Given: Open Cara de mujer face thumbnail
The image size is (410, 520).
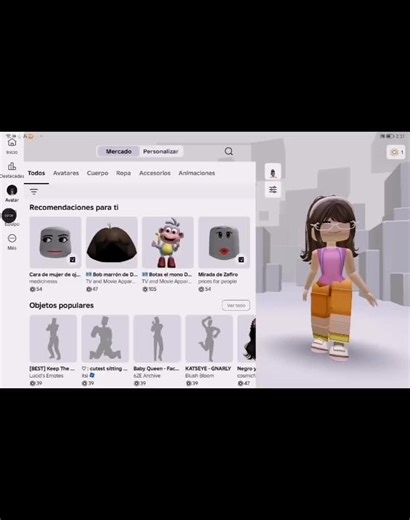Looking at the screenshot, I should point(55,242).
